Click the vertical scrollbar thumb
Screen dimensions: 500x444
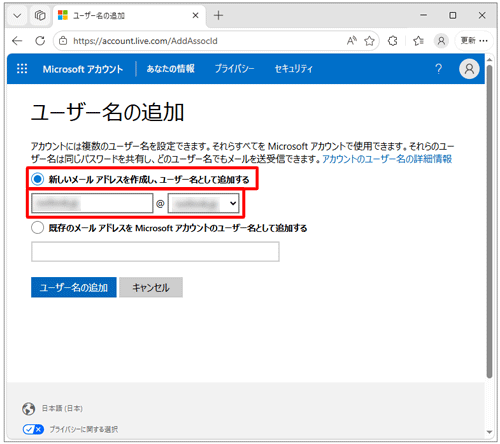point(489,222)
